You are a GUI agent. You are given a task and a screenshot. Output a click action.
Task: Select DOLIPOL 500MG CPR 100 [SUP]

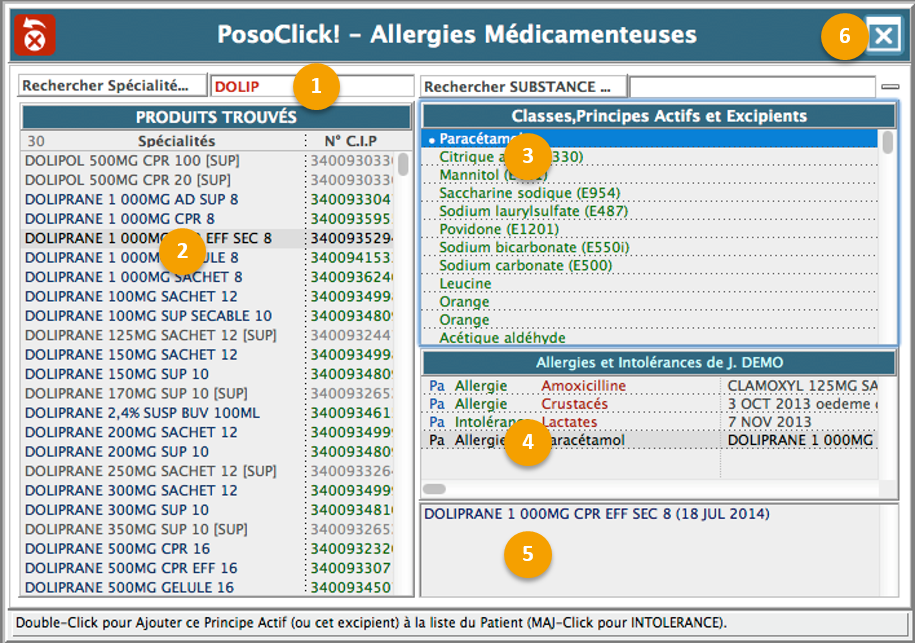point(128,160)
